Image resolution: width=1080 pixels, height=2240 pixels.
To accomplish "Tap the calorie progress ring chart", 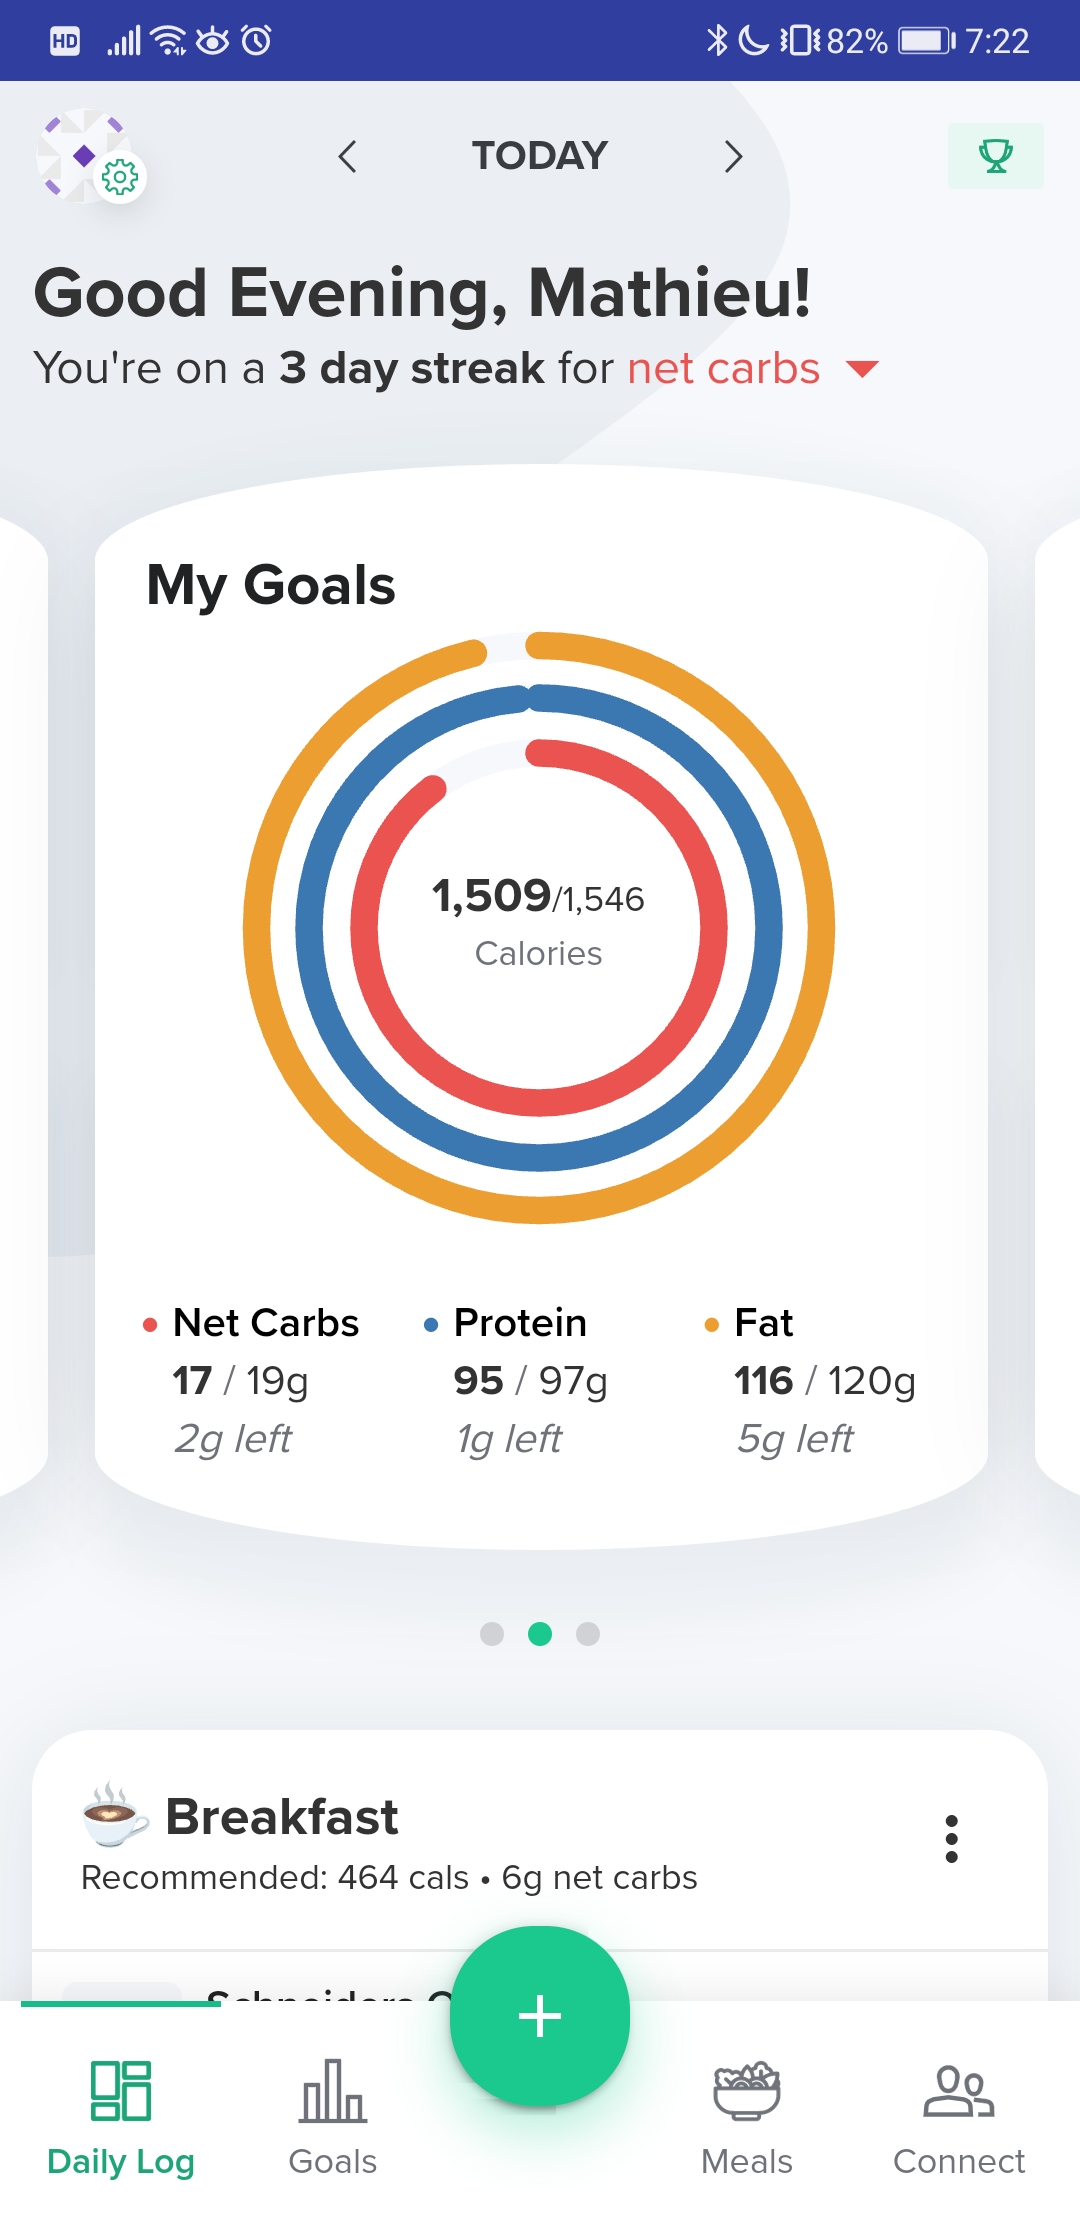I will point(539,927).
